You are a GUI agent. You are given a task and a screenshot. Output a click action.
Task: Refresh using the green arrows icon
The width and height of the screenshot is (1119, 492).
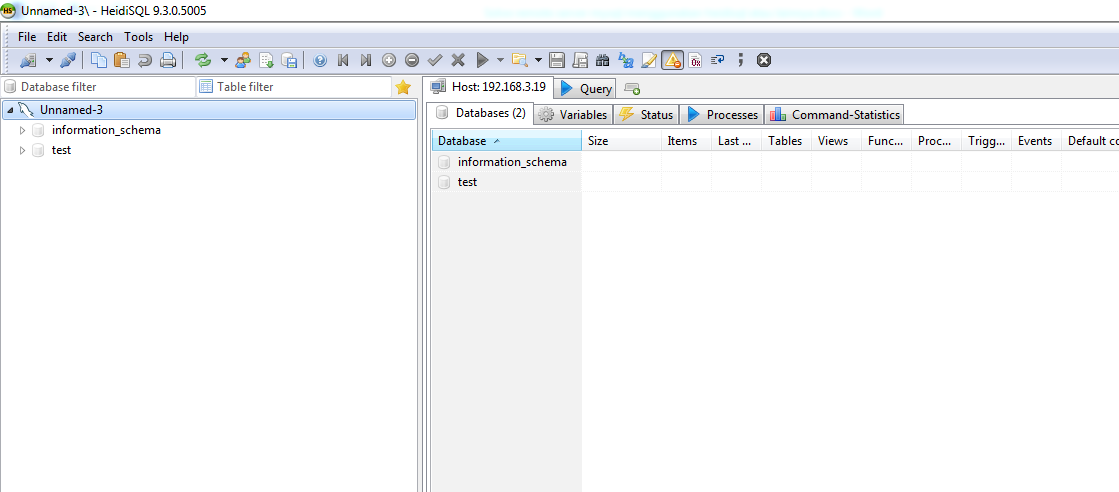tap(203, 61)
